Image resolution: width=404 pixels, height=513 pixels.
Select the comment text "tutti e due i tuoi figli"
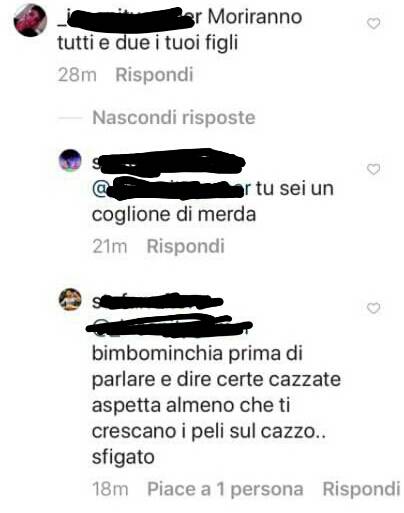tap(148, 43)
